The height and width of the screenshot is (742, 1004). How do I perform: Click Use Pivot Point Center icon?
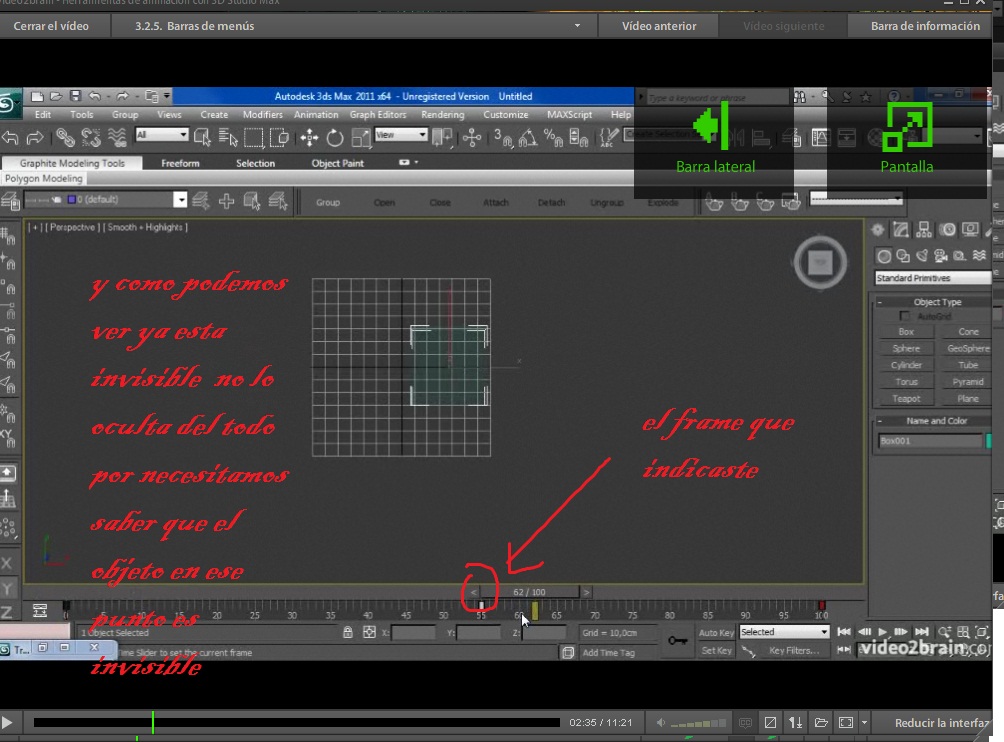point(442,137)
